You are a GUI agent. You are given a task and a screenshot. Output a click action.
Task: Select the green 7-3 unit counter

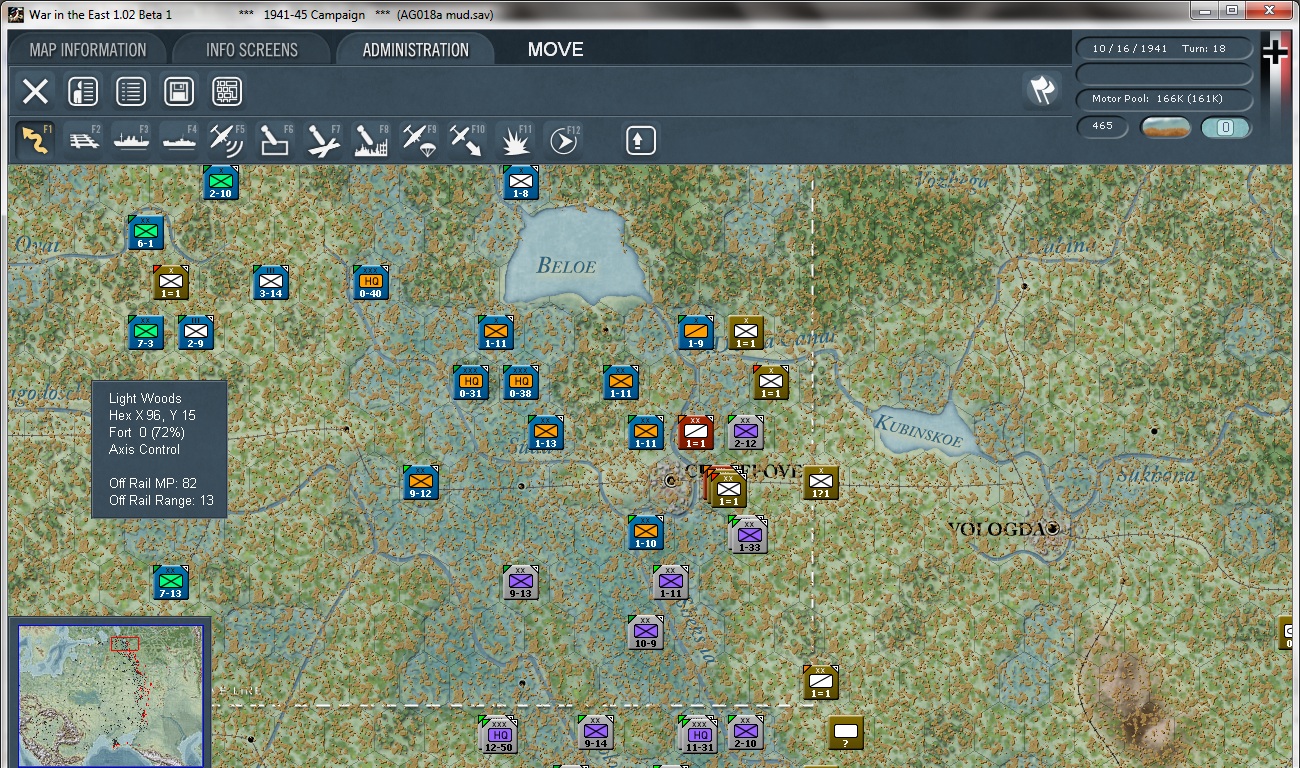pos(146,333)
